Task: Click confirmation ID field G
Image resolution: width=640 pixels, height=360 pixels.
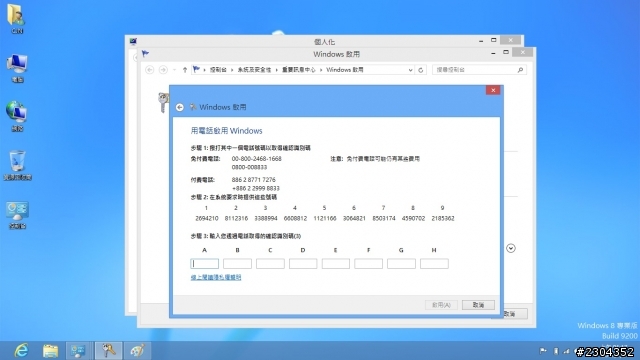Action: tap(401, 264)
